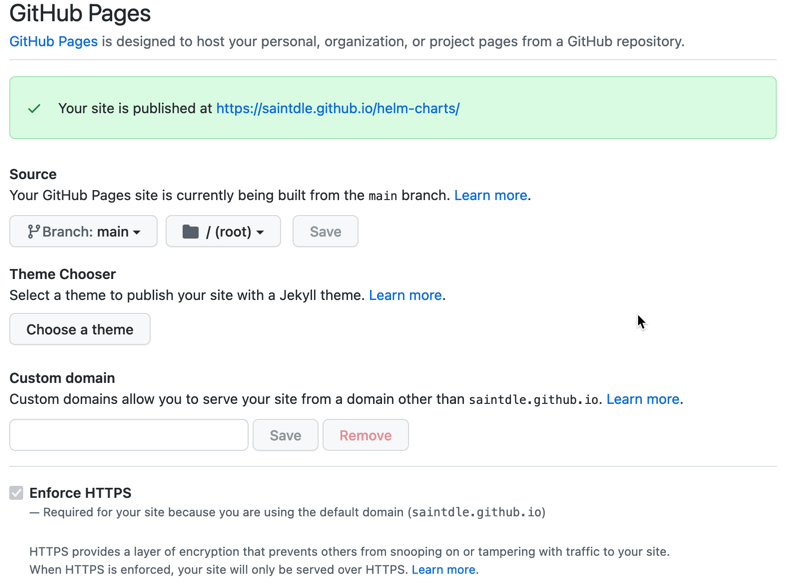Screen dimensions: 788x583
Task: Open Learn more link in Custom domain
Action: point(643,399)
